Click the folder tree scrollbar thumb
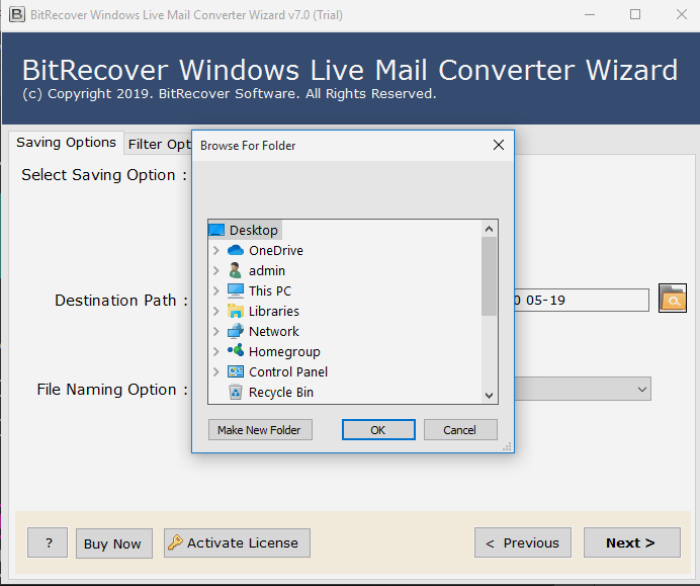Viewport: 700px width, 586px height. click(489, 276)
